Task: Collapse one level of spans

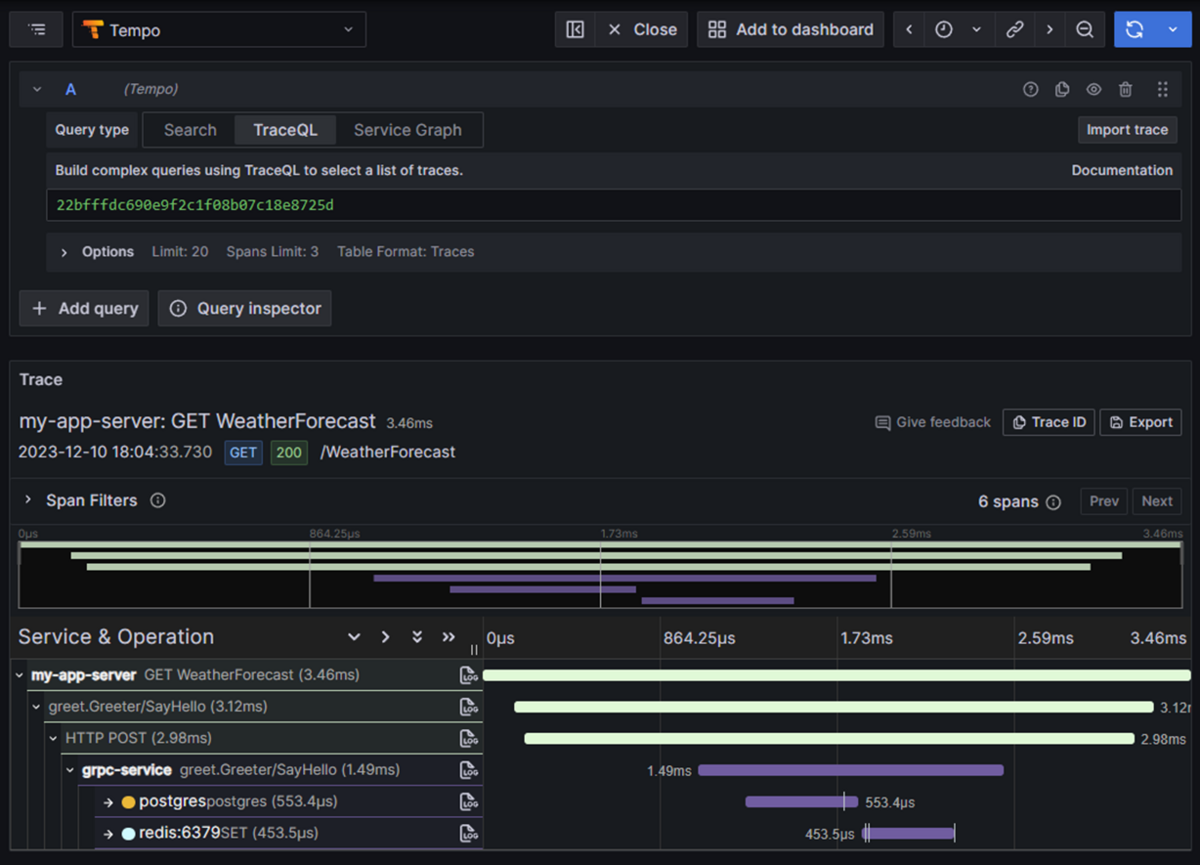Action: click(x=385, y=637)
